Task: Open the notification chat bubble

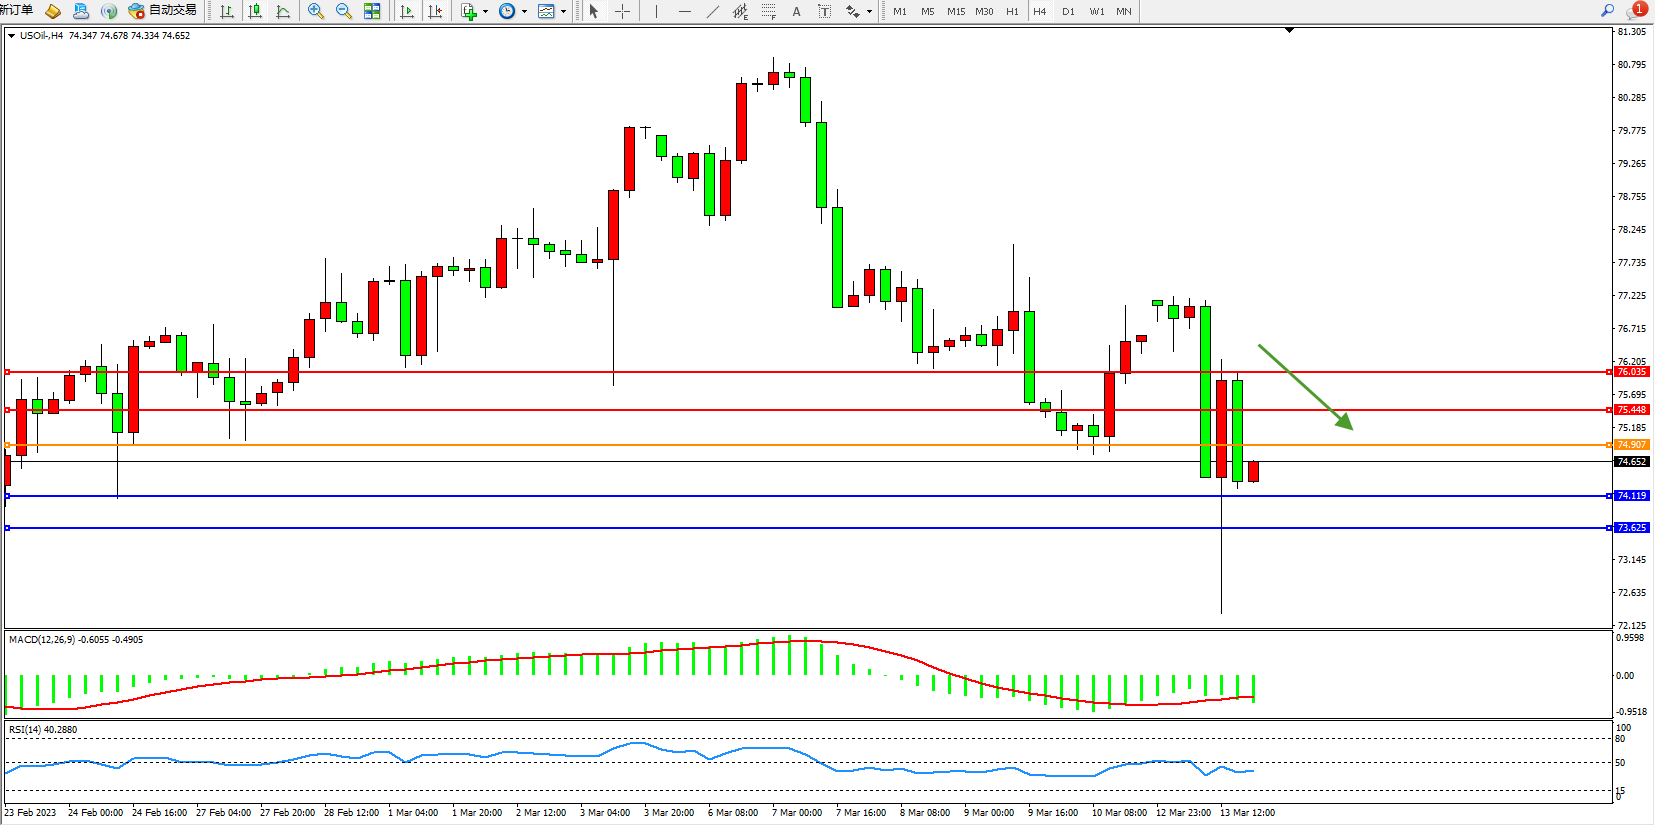Action: pos(1635,11)
